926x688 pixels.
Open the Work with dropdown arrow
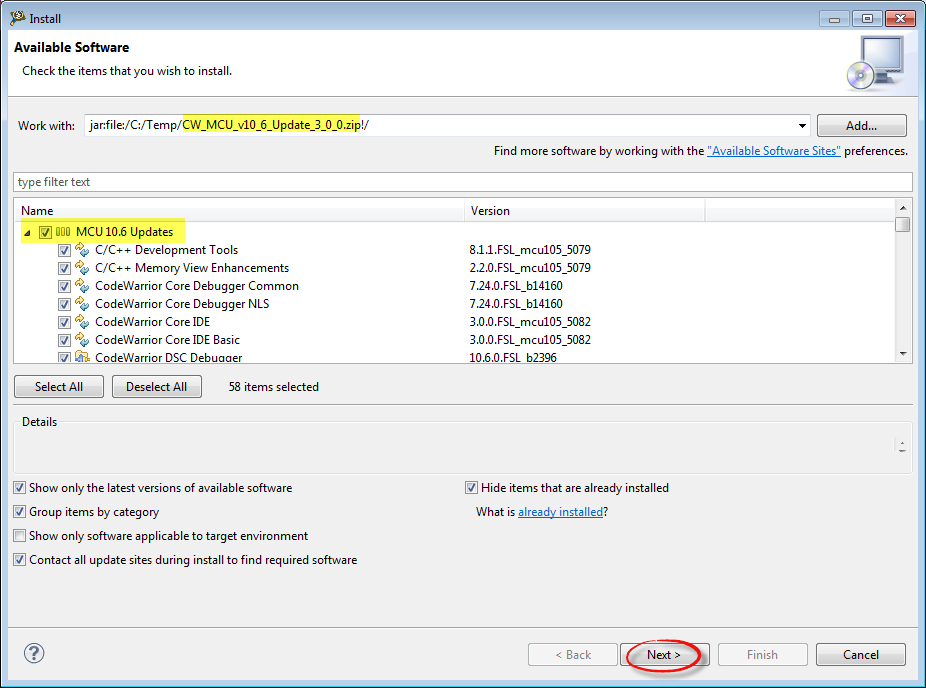point(802,125)
